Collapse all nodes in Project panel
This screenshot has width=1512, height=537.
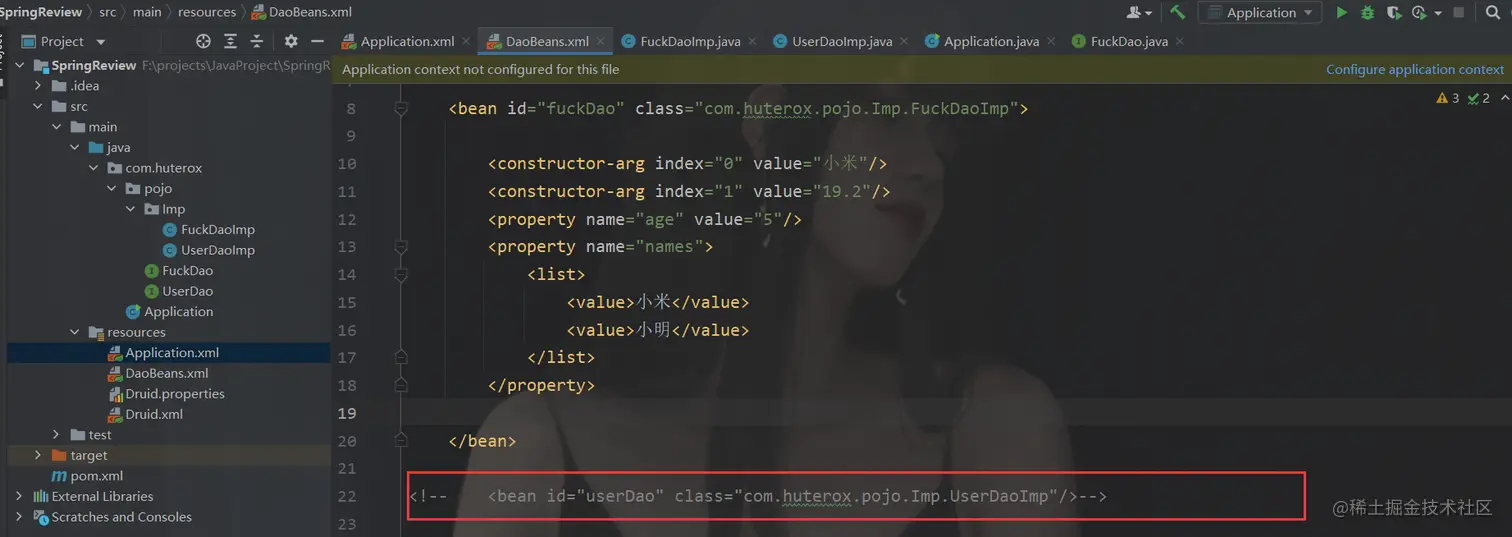click(257, 41)
